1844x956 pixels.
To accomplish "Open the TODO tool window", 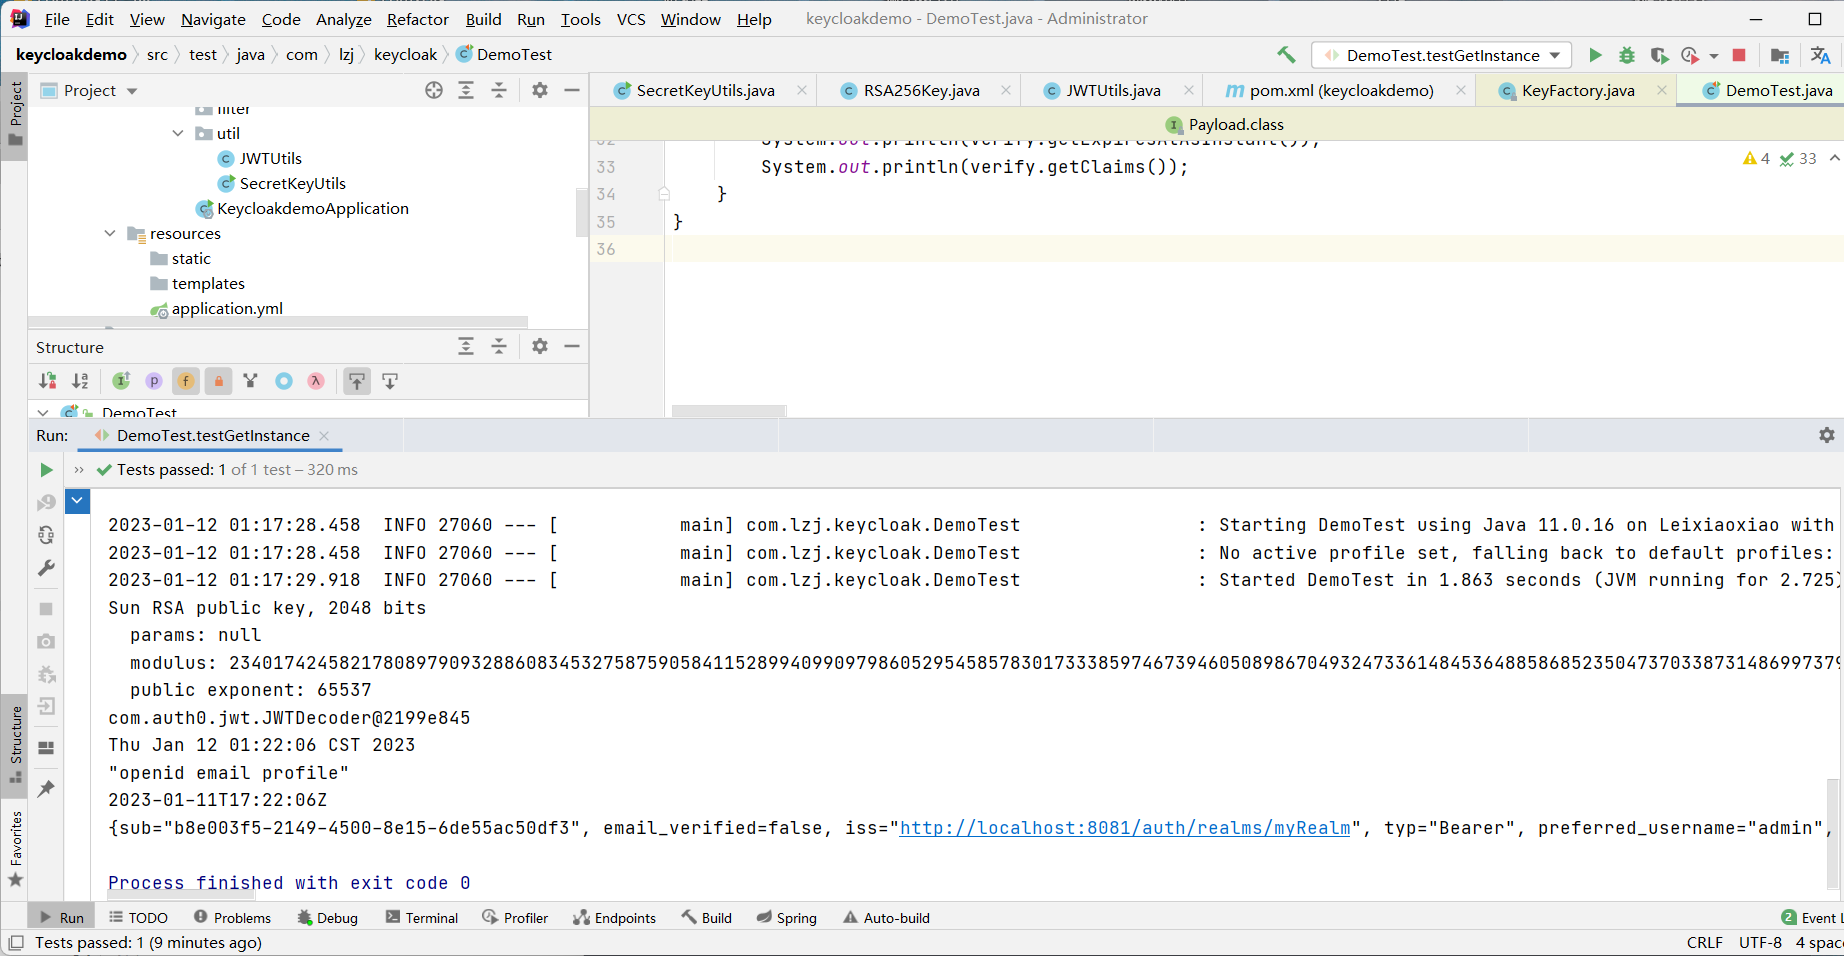I will point(138,918).
